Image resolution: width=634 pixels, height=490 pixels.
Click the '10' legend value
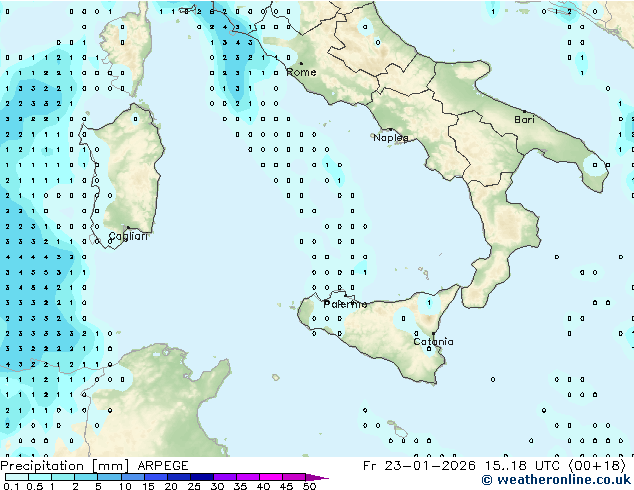pyautogui.click(x=125, y=486)
